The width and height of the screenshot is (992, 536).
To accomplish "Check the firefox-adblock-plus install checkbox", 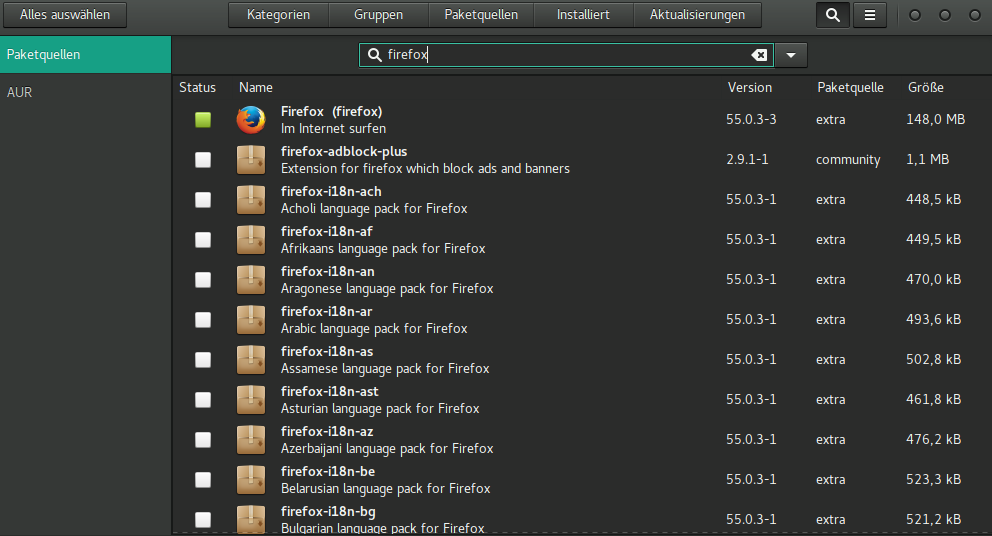I will (203, 160).
